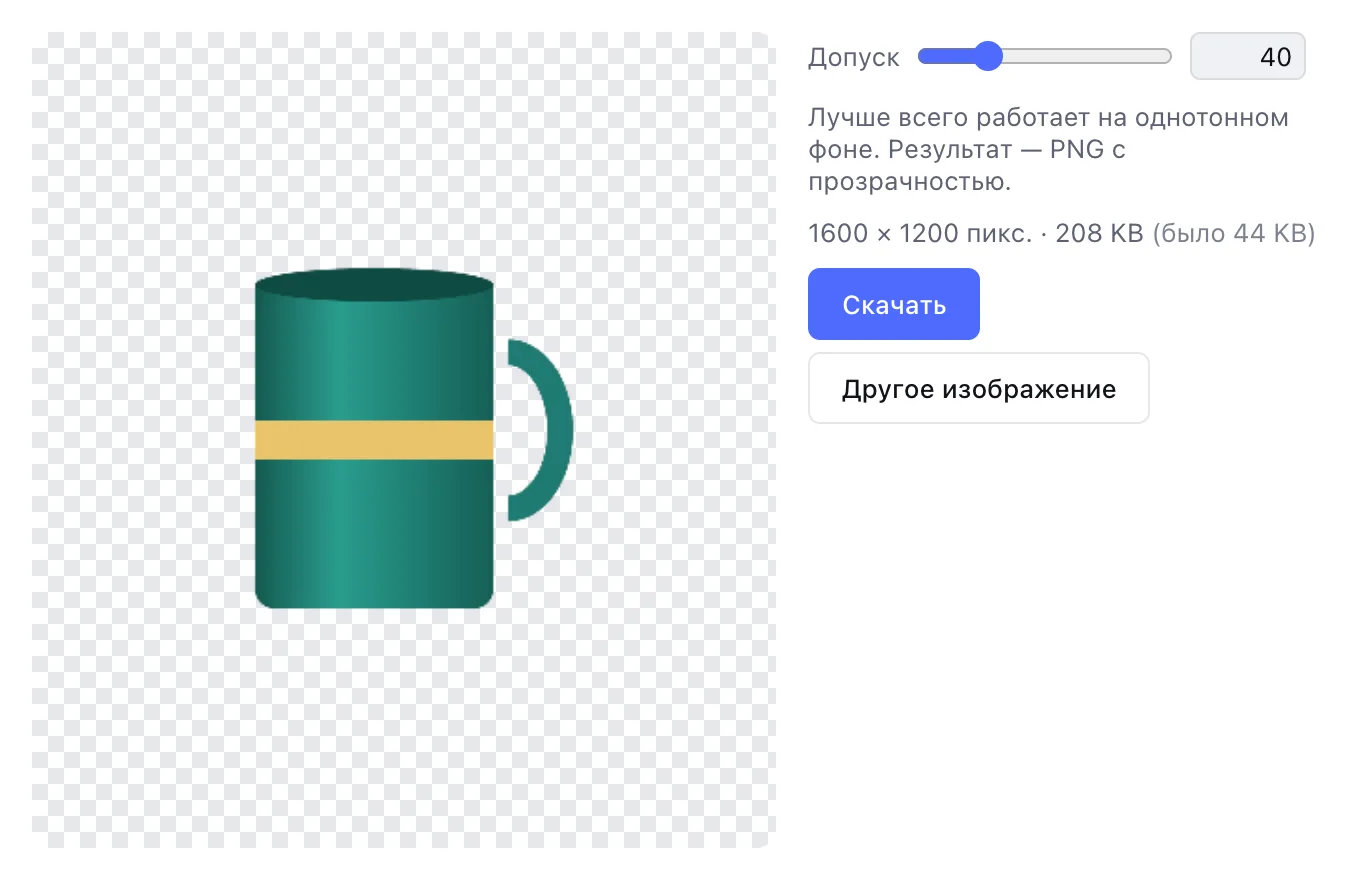Click the Скачать download button
This screenshot has height=880, width=1360.
pos(894,304)
